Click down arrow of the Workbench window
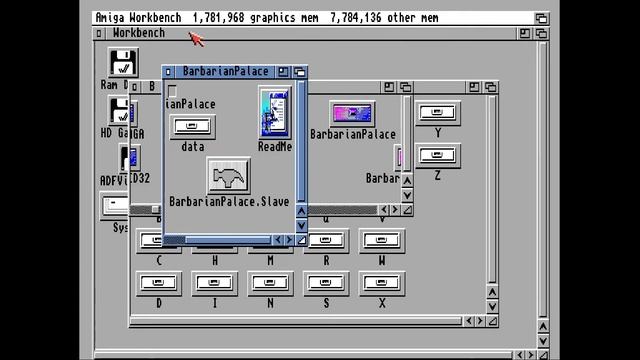 click(542, 341)
